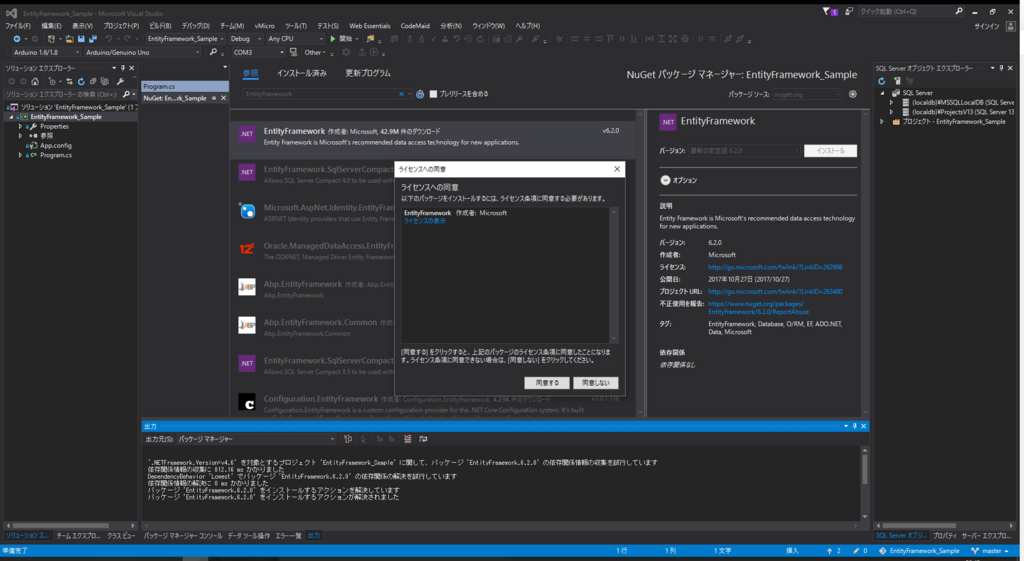The height and width of the screenshot is (561, 1024).
Task: Close the license agreement dialog
Action: click(x=616, y=169)
